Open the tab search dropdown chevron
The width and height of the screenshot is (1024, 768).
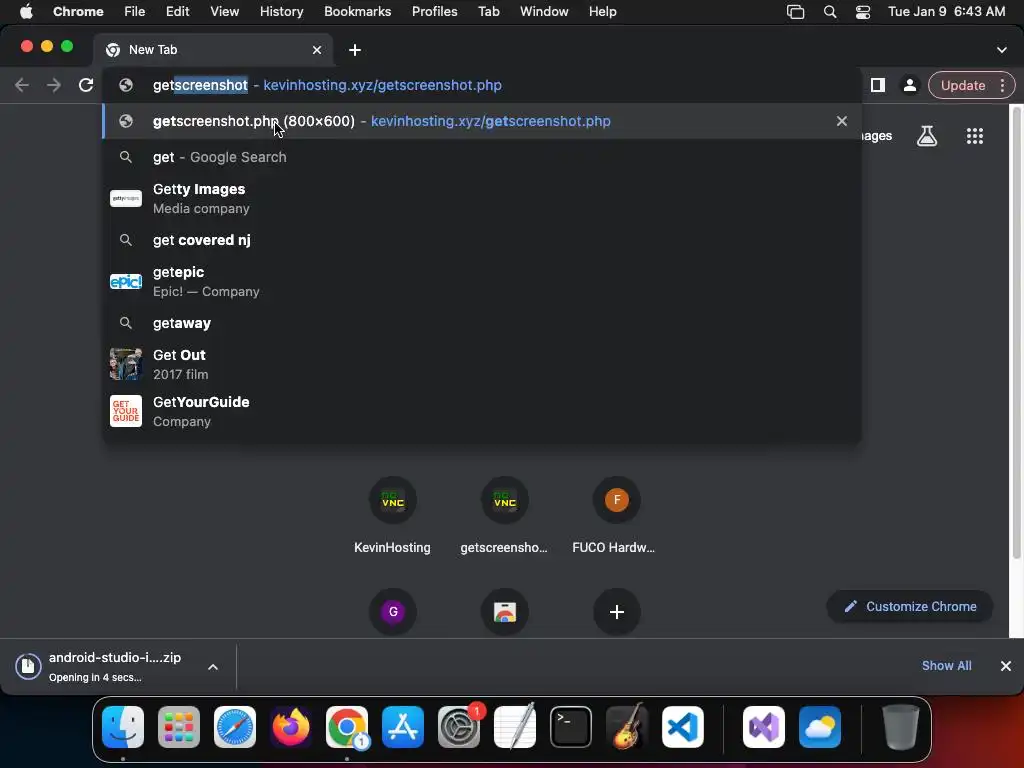1002,50
